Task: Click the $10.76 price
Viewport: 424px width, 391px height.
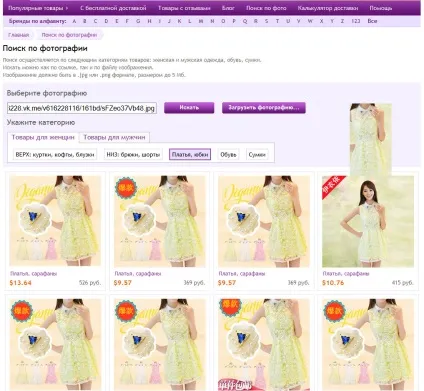Action: 333,283
